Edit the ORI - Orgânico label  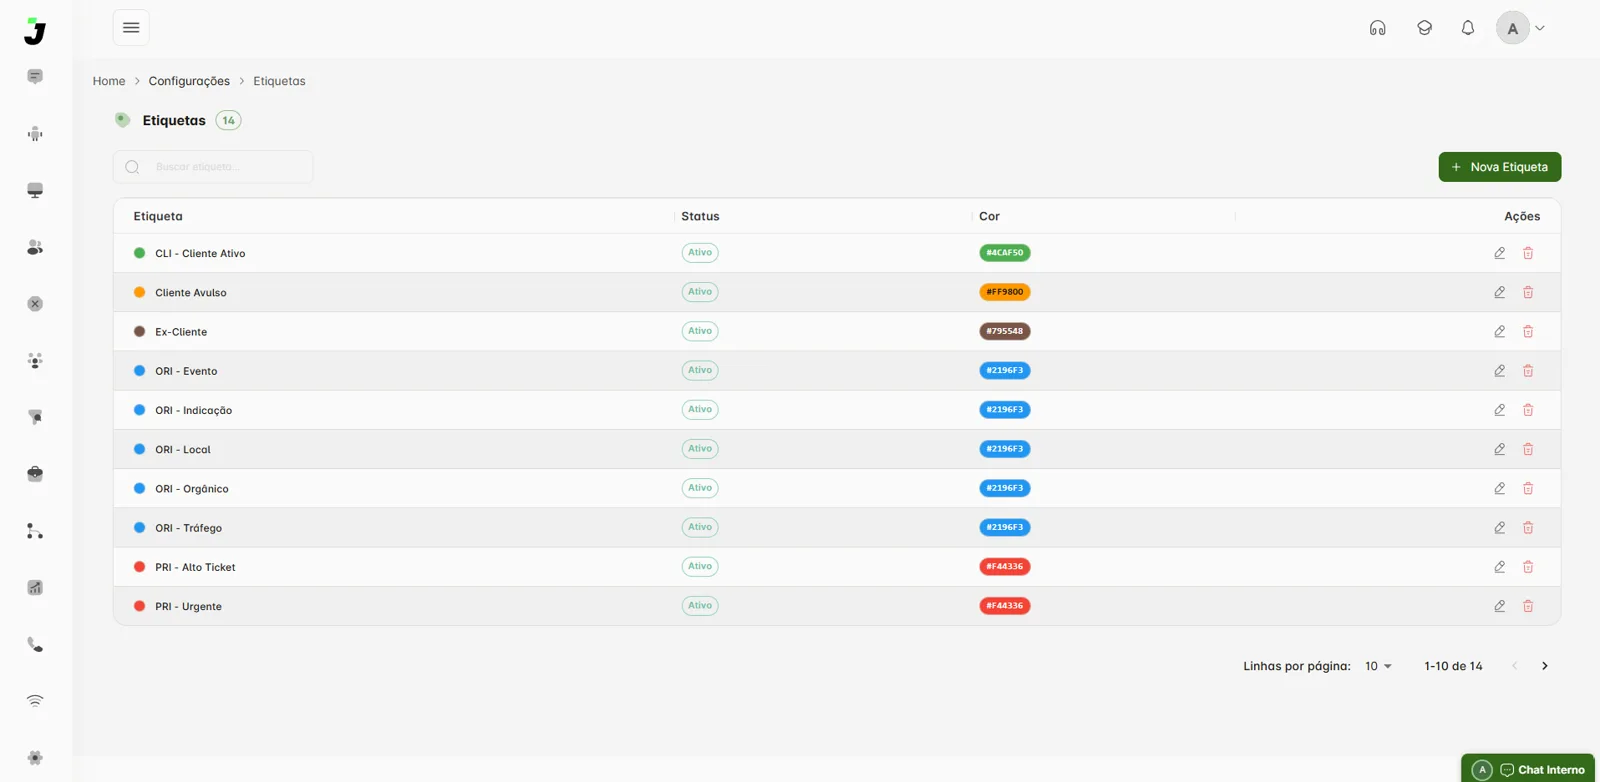point(1500,488)
